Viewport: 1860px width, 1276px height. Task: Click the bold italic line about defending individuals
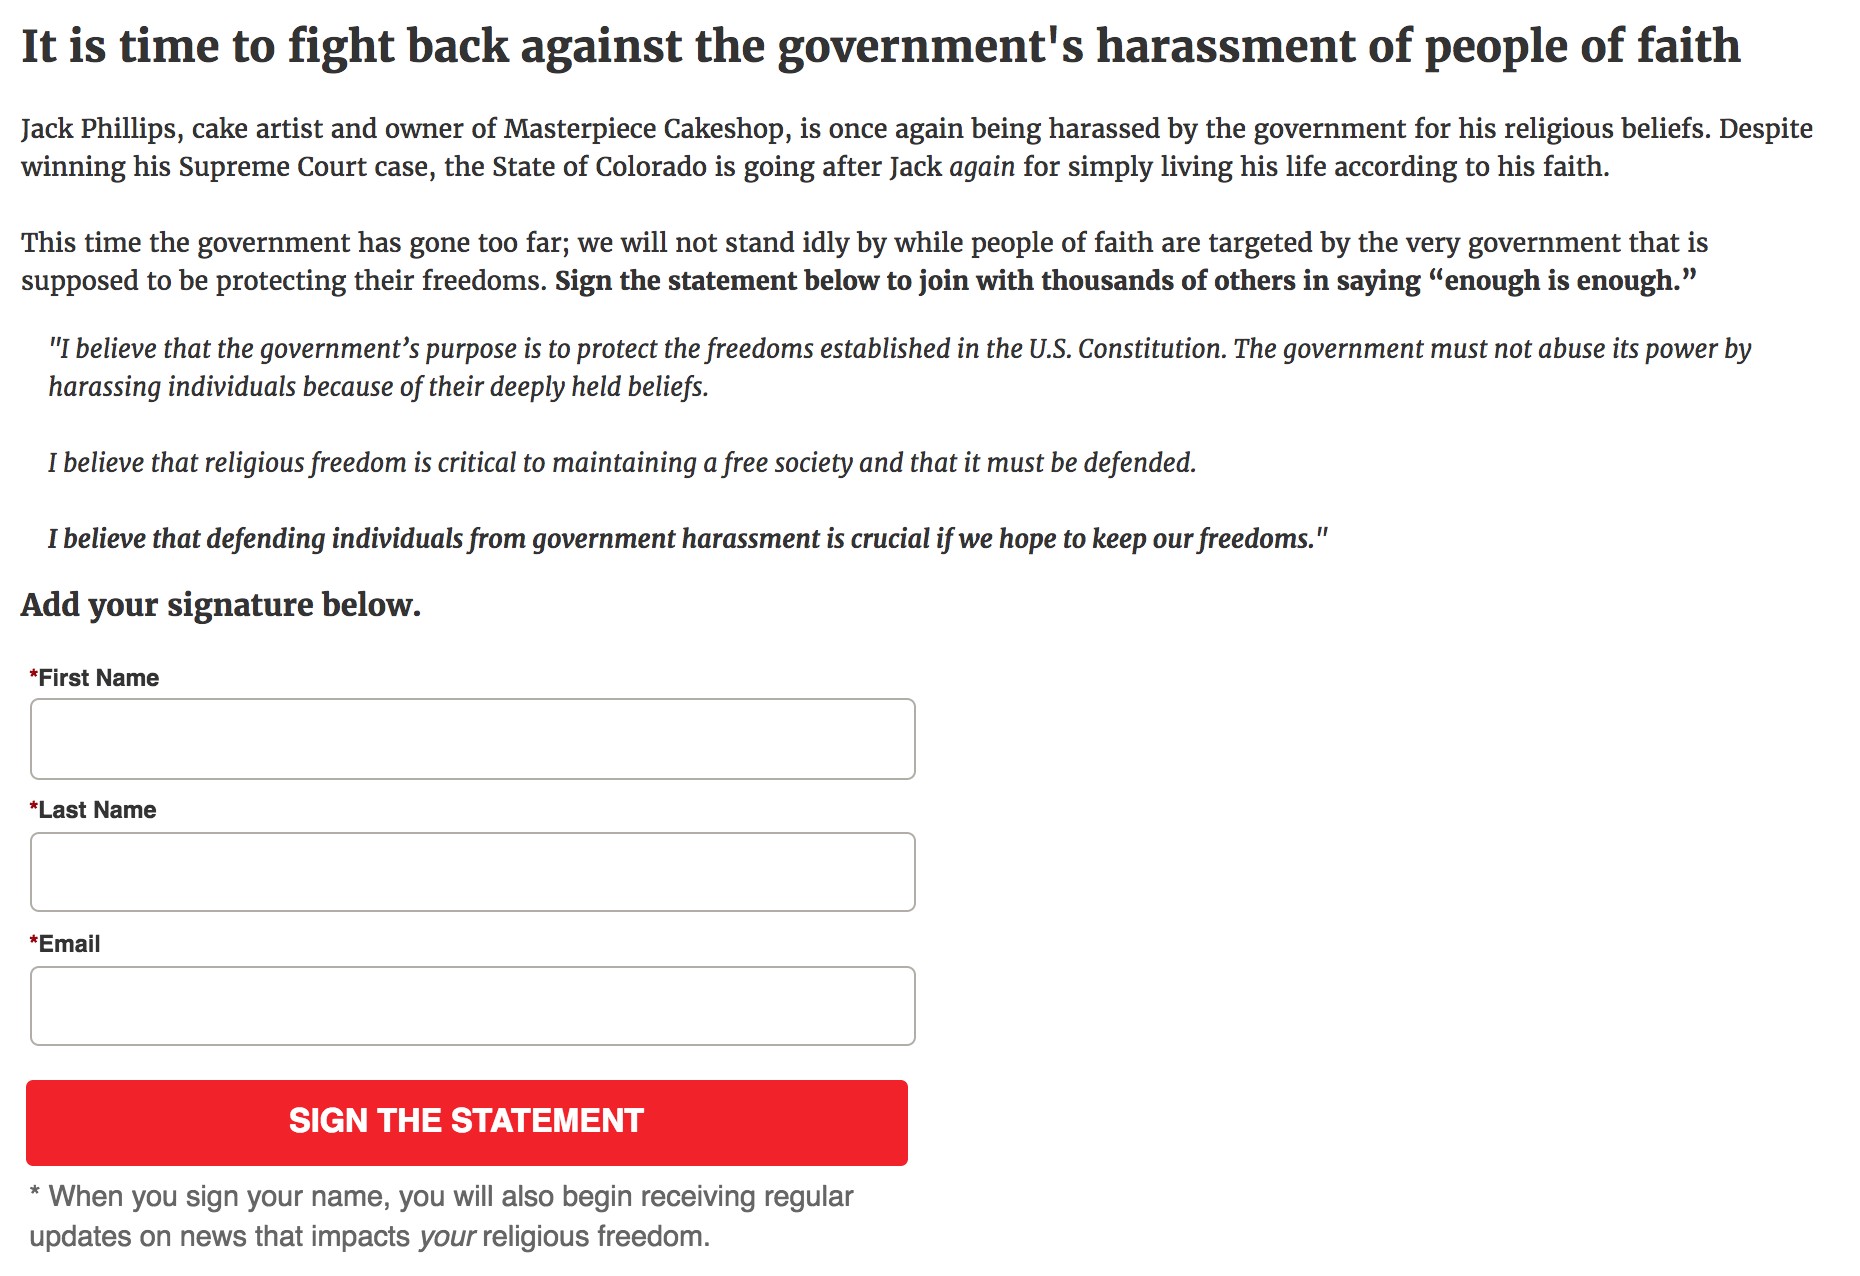pos(687,539)
